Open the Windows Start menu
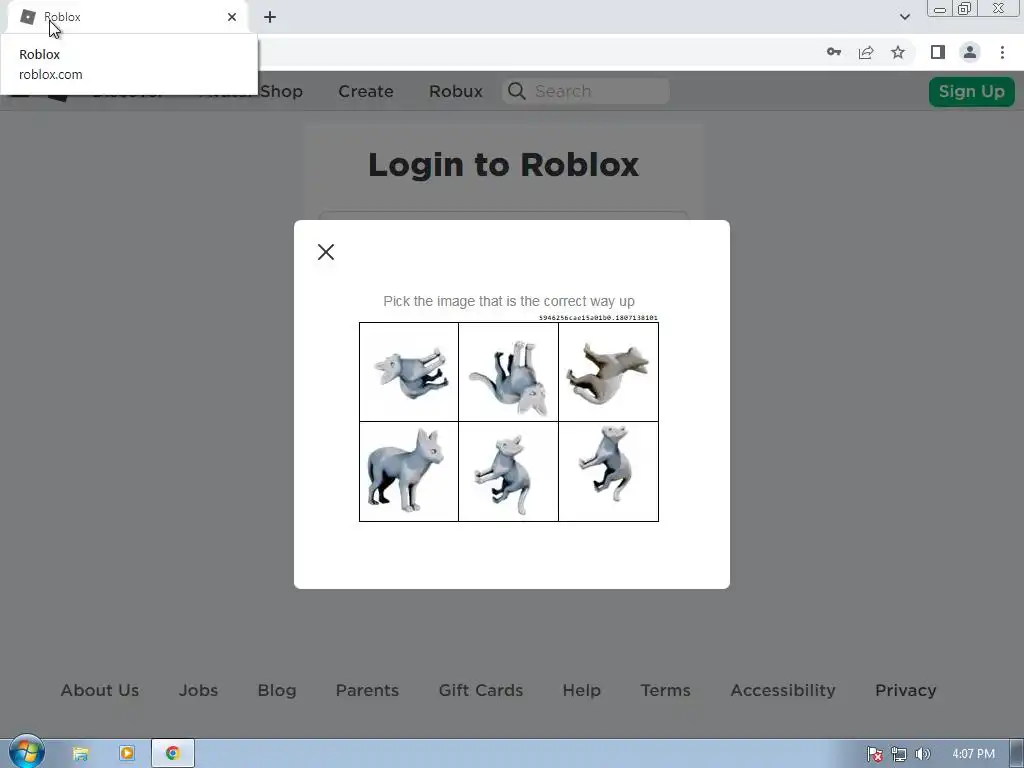The image size is (1024, 768). (x=26, y=752)
